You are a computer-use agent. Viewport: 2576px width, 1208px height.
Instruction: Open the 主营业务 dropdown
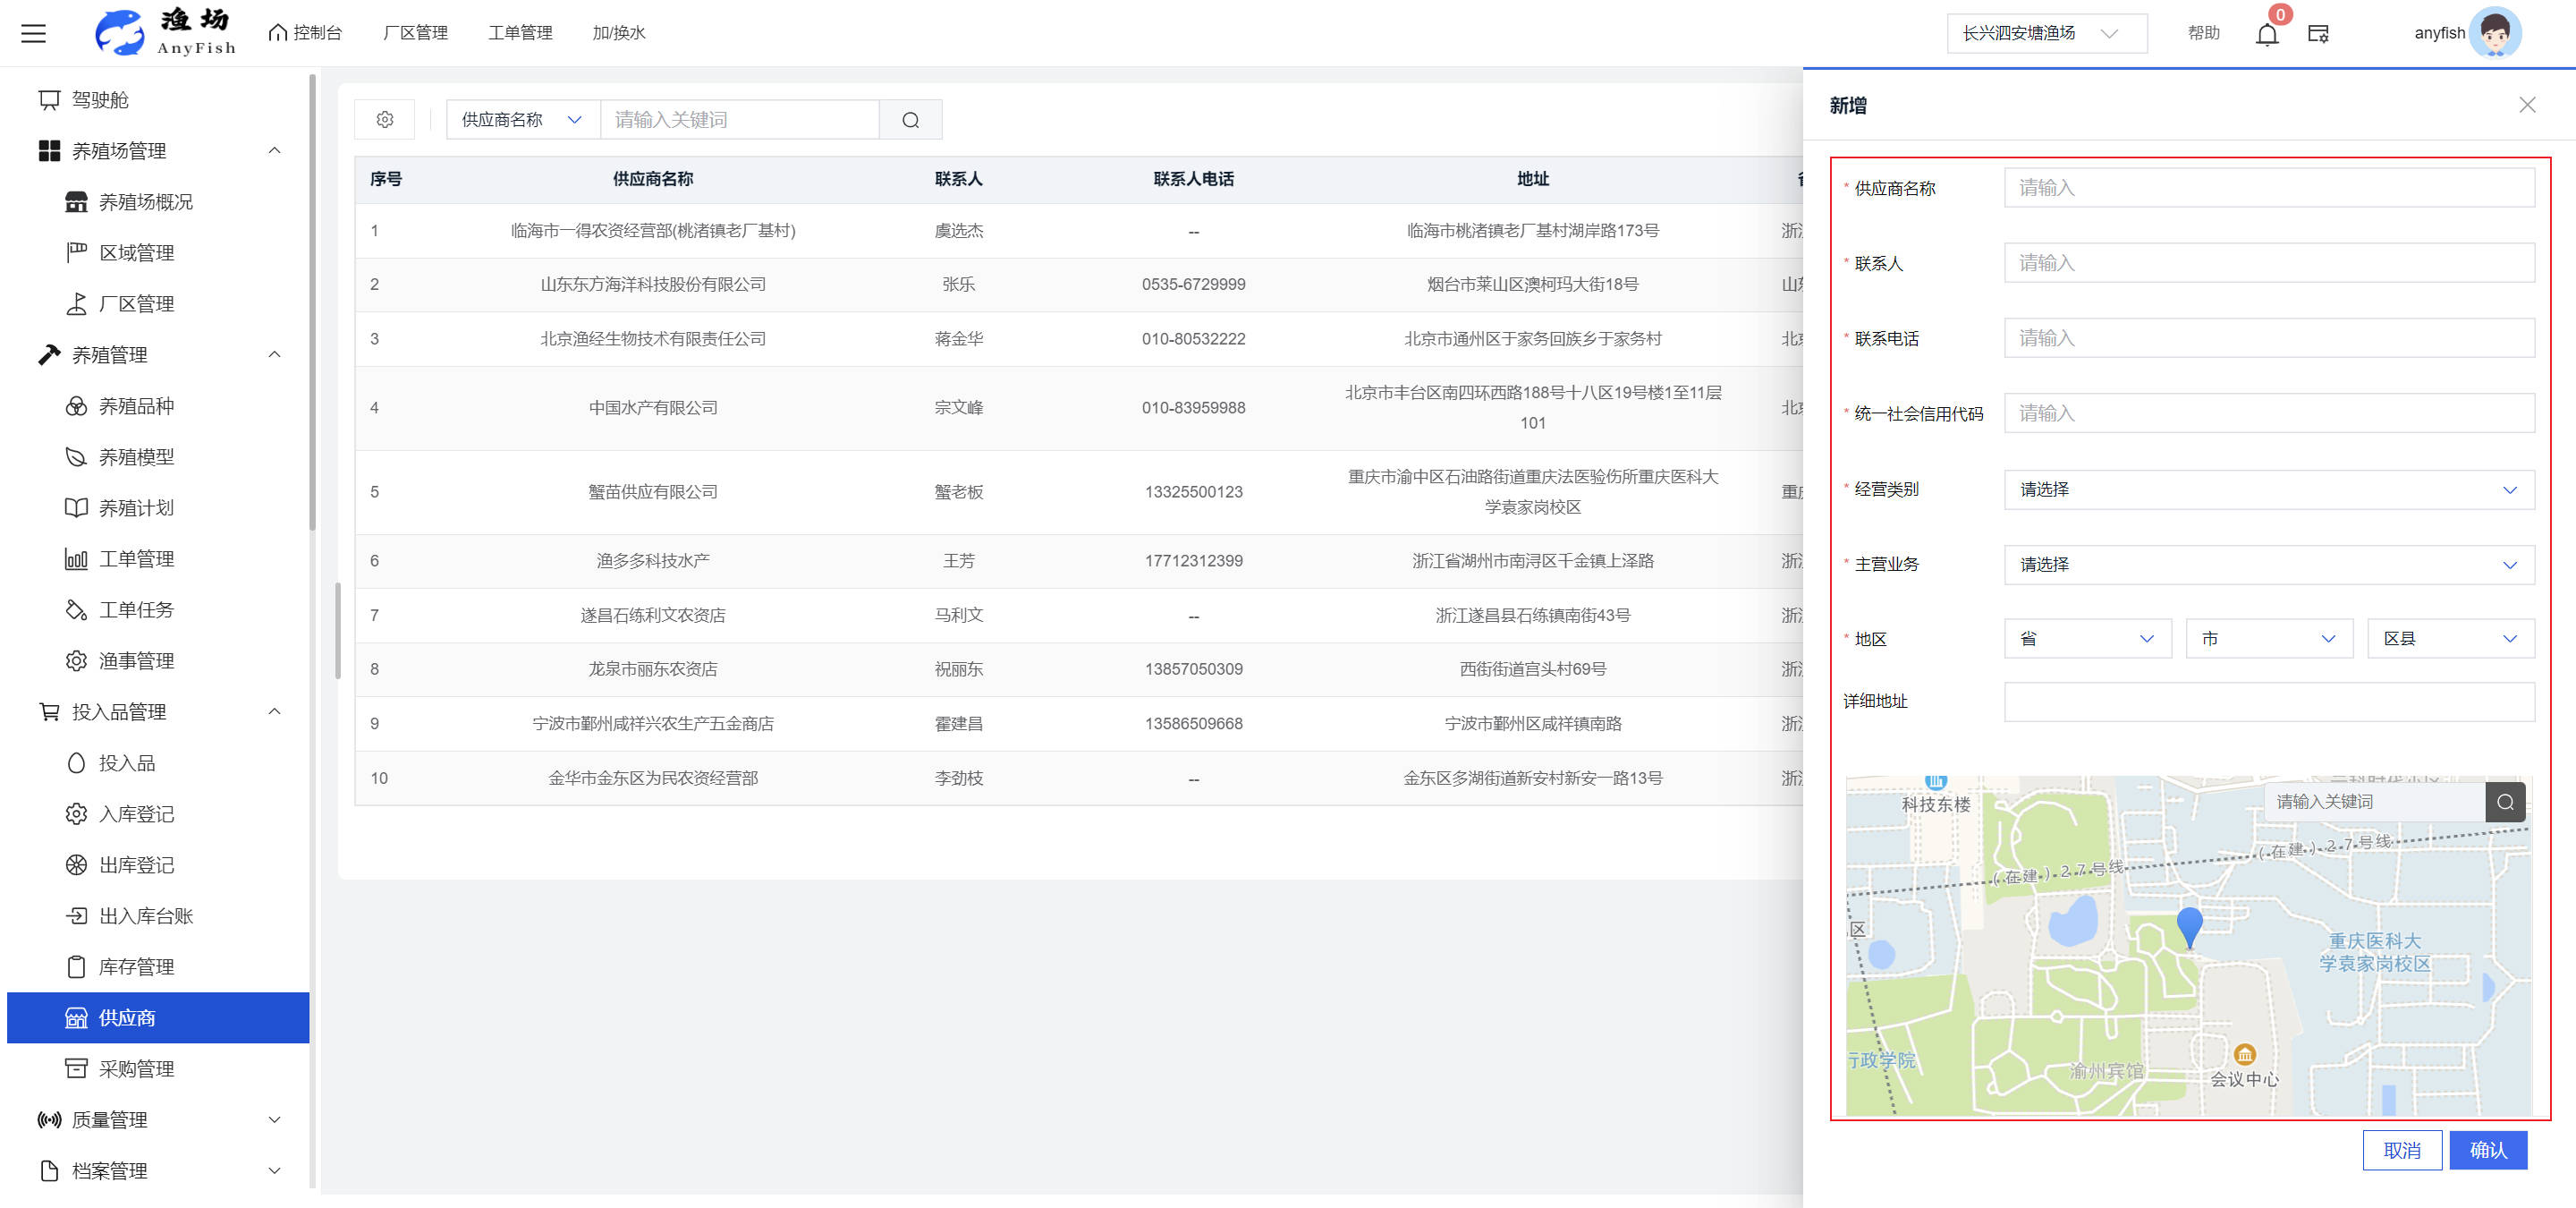pyautogui.click(x=2268, y=565)
